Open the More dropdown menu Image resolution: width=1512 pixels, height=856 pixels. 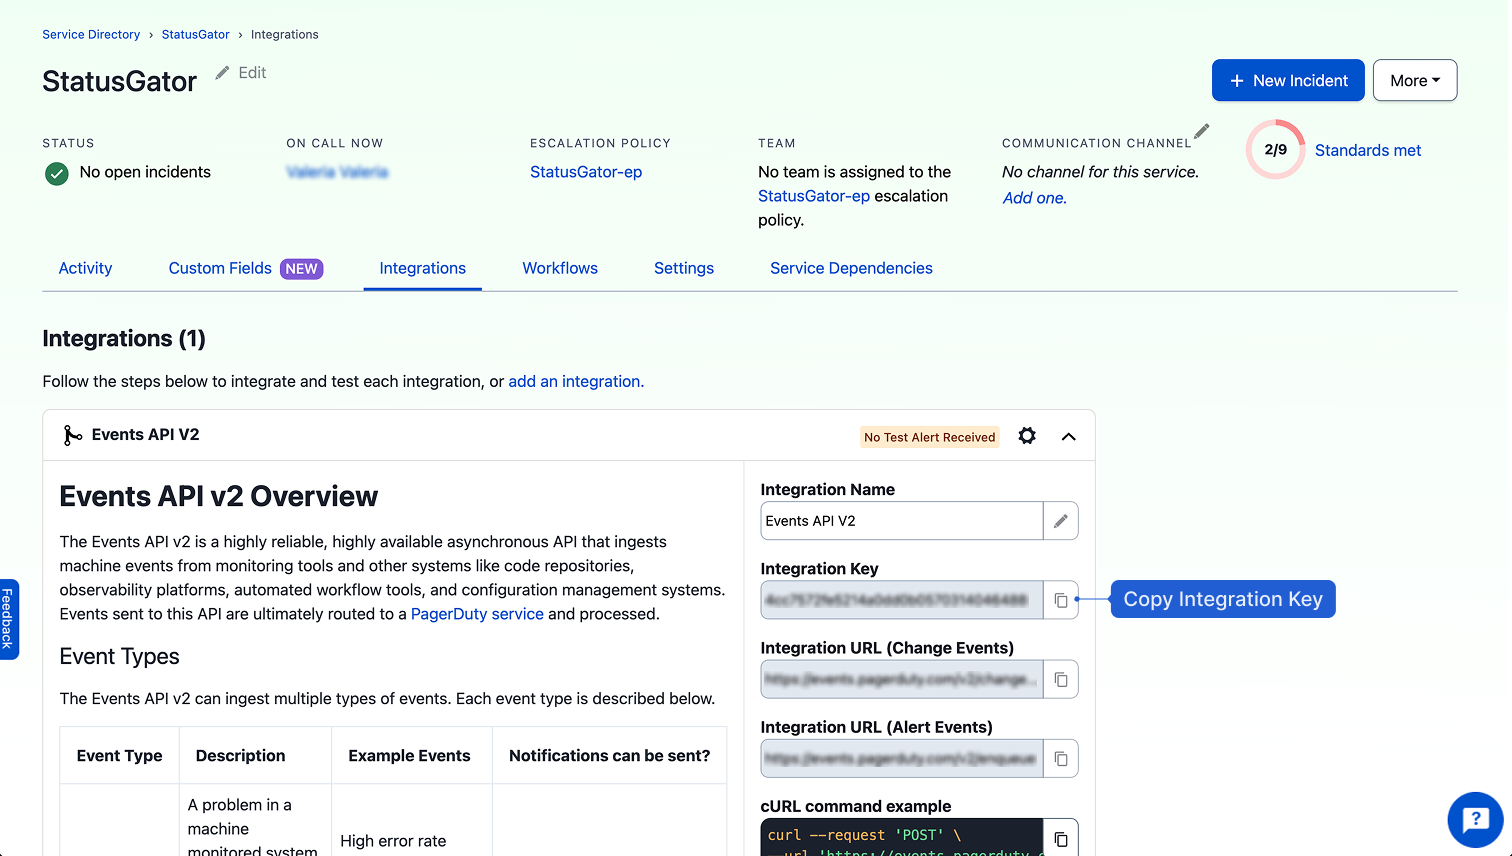(x=1415, y=80)
